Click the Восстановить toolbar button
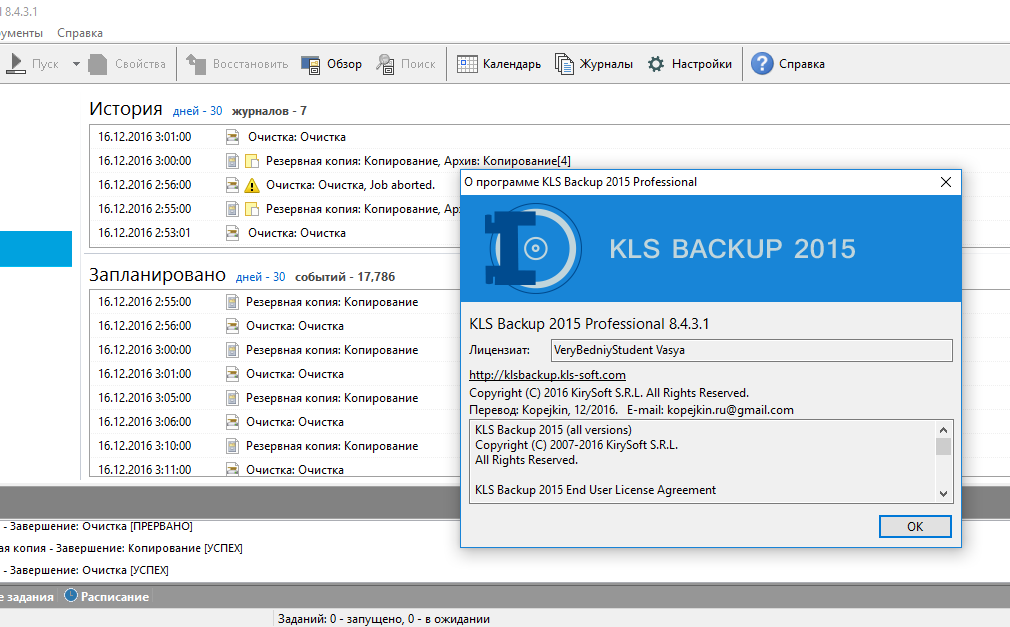The image size is (1010, 627). click(x=236, y=64)
